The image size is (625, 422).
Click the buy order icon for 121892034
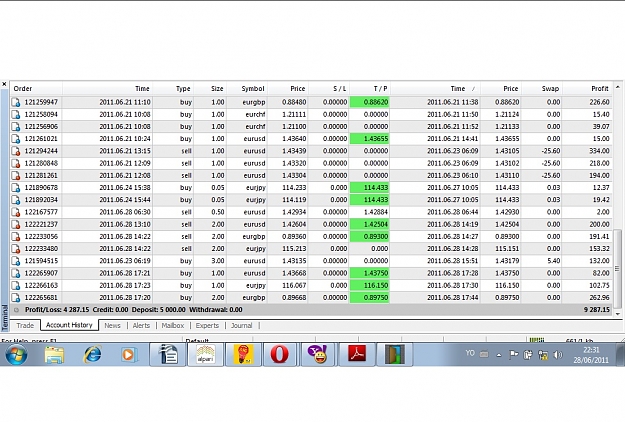coord(16,200)
